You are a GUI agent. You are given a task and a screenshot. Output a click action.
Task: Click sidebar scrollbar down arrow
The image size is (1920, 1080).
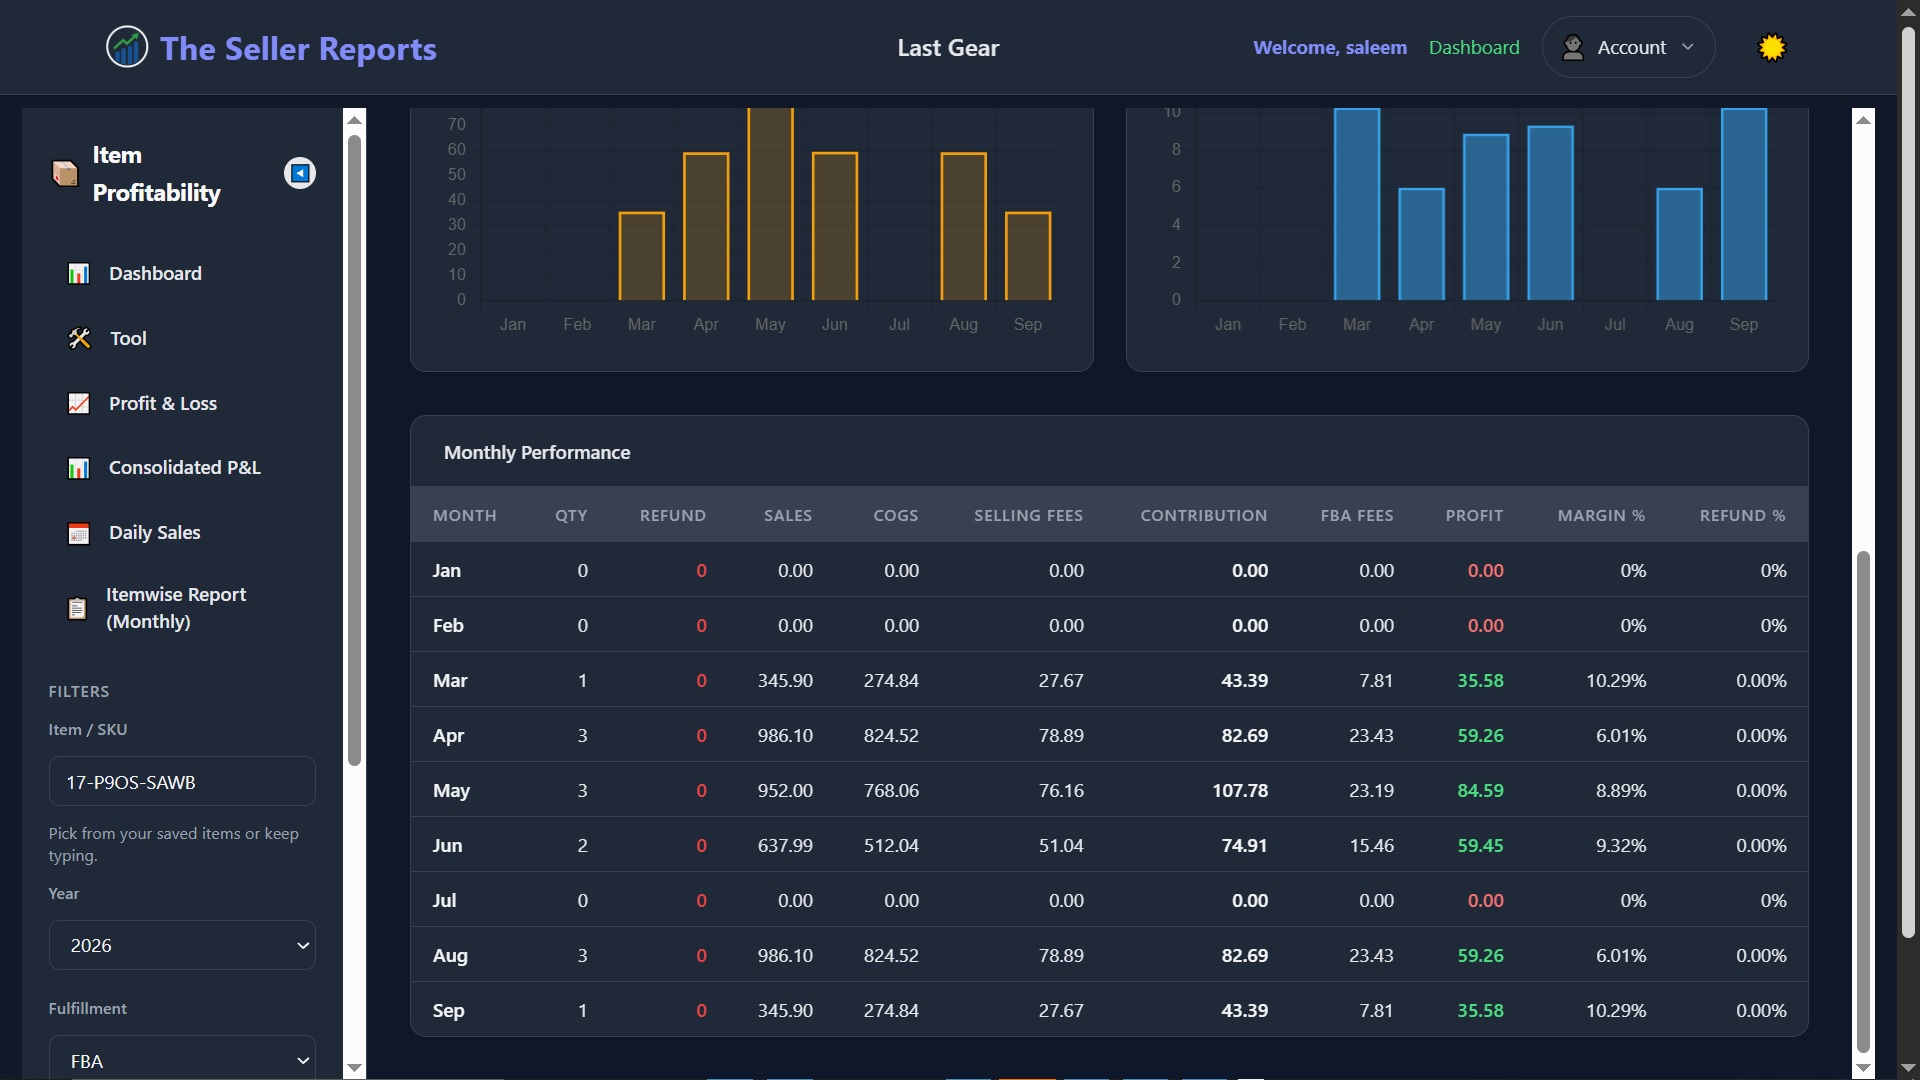(x=354, y=1068)
